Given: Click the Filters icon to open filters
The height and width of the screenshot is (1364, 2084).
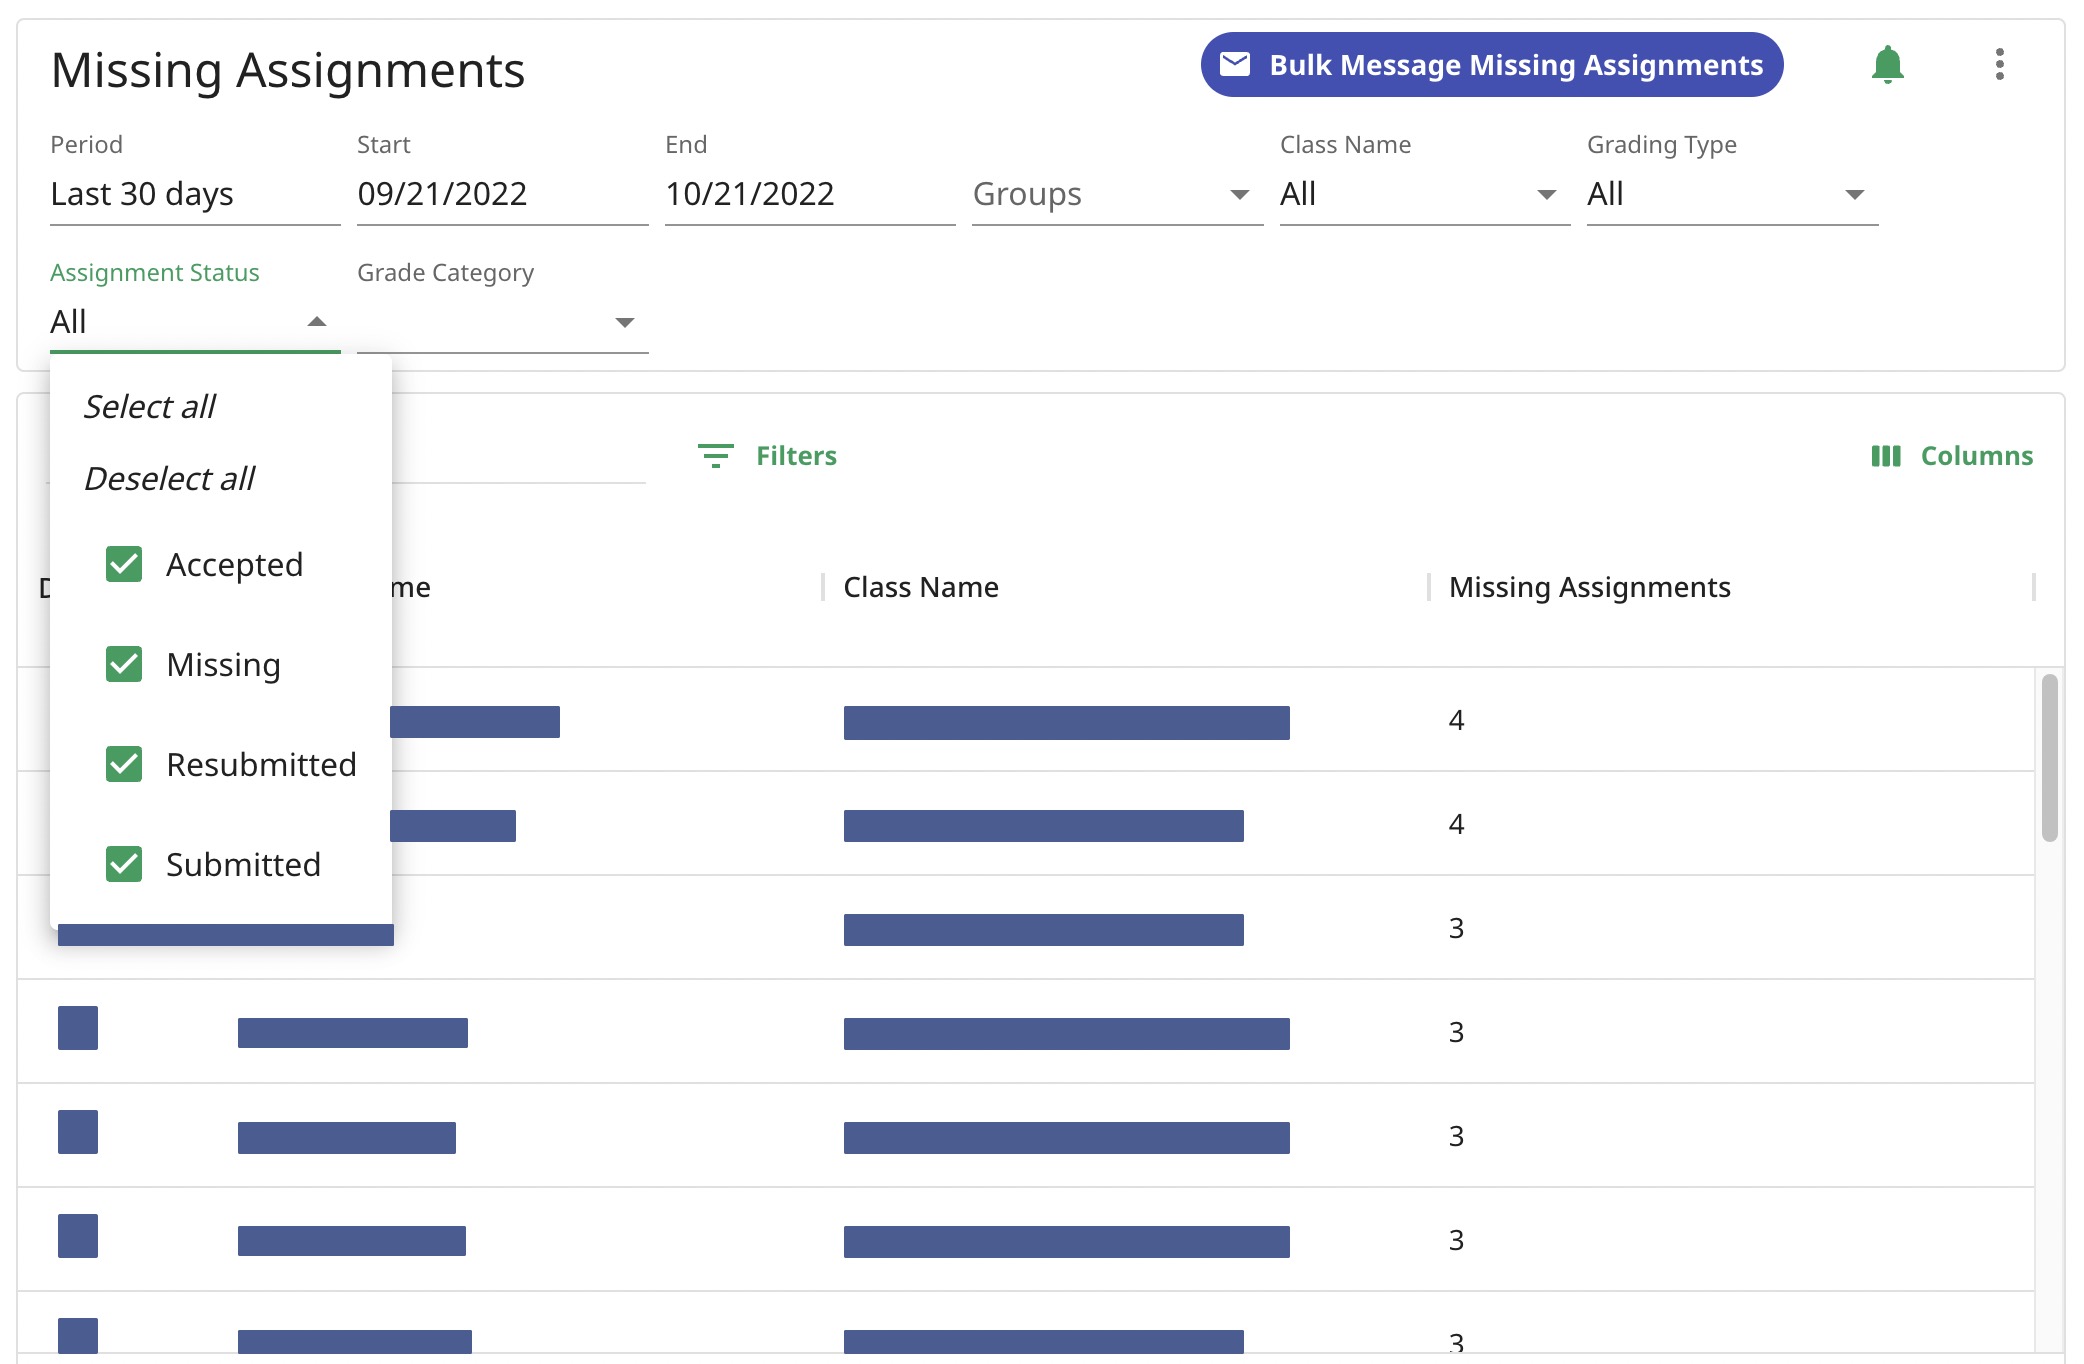Looking at the screenshot, I should click(715, 455).
